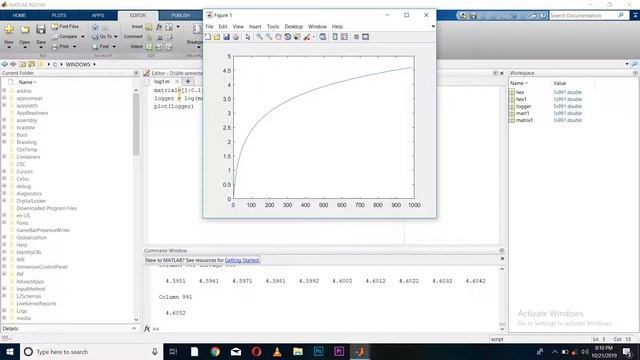Click Browse for folder icon in address bar
The width and height of the screenshot is (640, 360).
point(31,64)
